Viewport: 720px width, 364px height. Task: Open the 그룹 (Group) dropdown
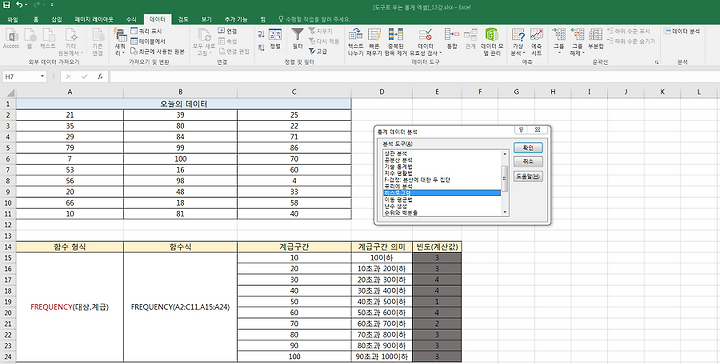559,41
